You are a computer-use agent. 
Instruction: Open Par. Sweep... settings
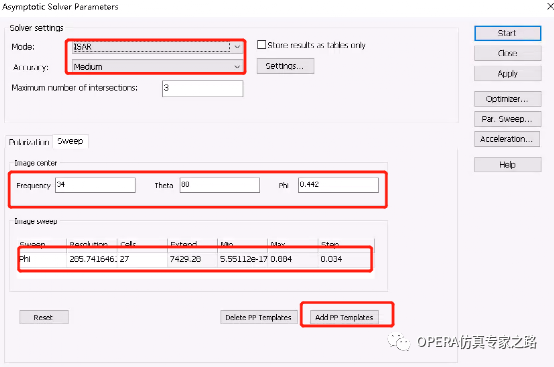507,119
